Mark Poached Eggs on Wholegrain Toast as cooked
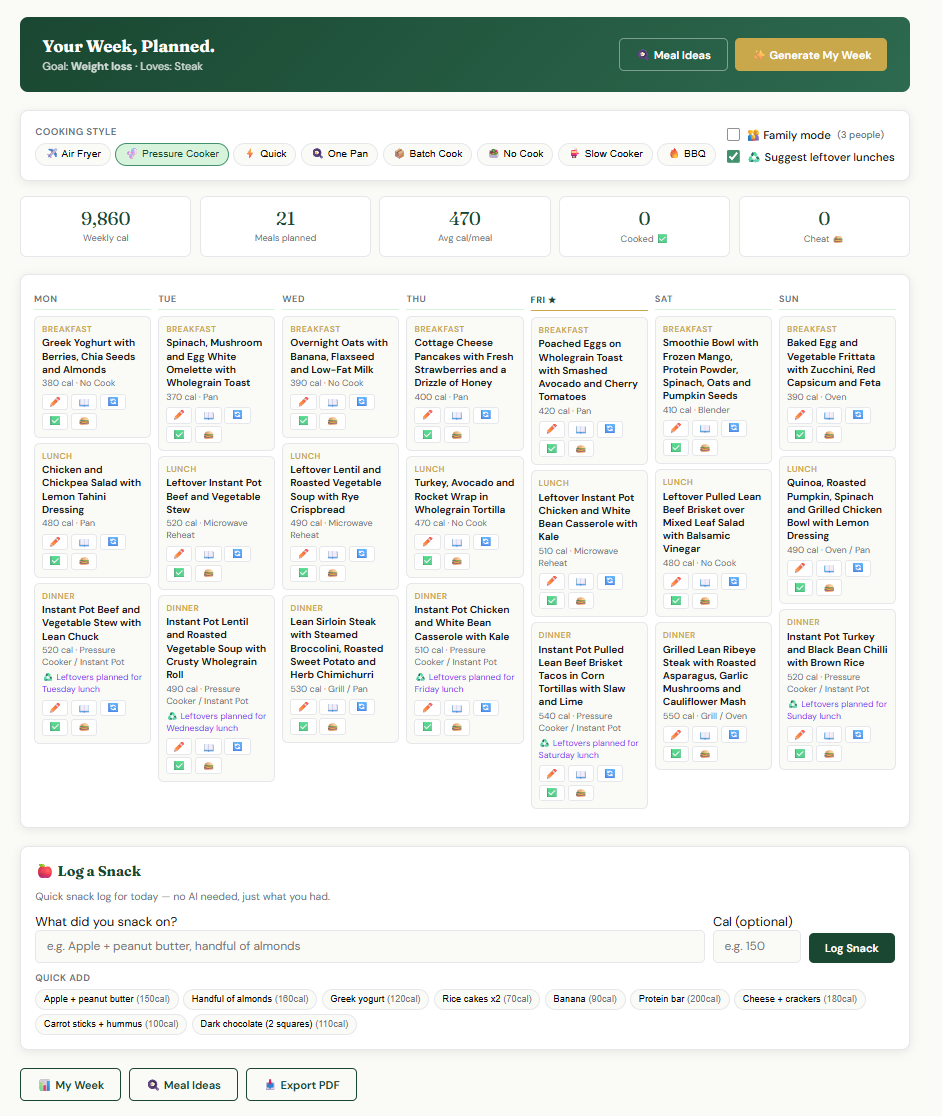The image size is (942, 1116). coord(551,448)
